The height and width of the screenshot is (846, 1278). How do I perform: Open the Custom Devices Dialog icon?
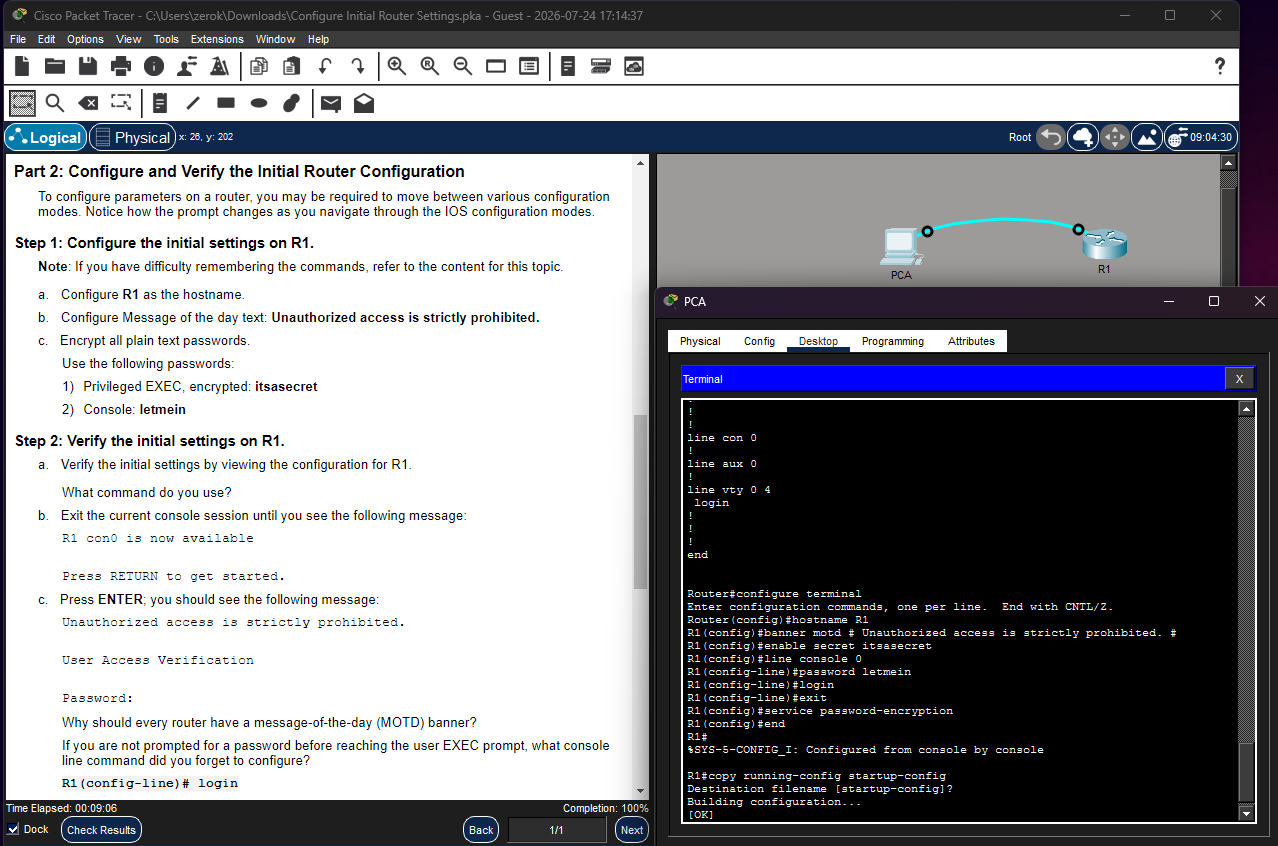point(568,66)
